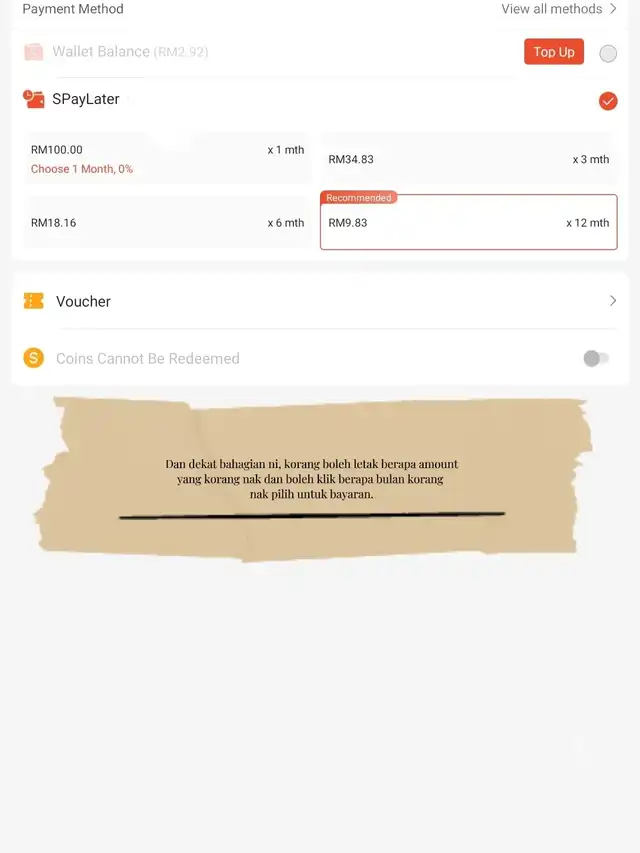Open the Voucher chevron arrow
Image resolution: width=640 pixels, height=853 pixels.
click(613, 301)
